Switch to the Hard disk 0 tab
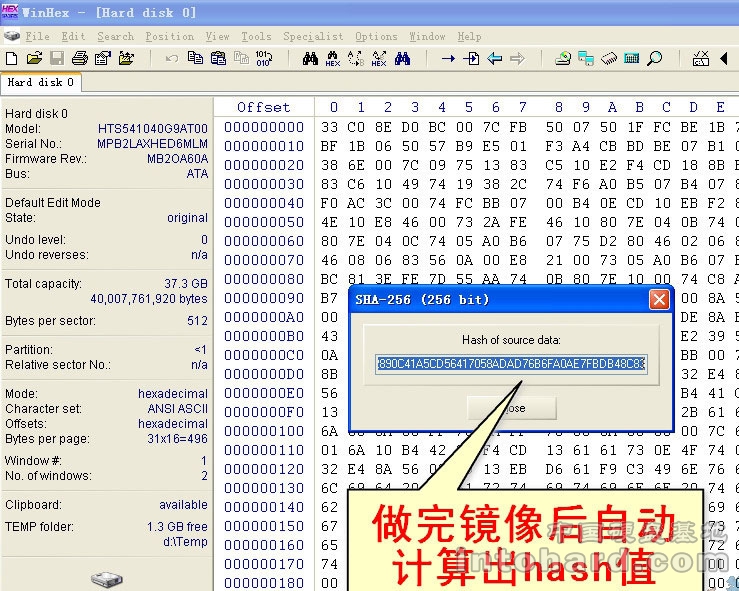The width and height of the screenshot is (739, 591). point(40,83)
